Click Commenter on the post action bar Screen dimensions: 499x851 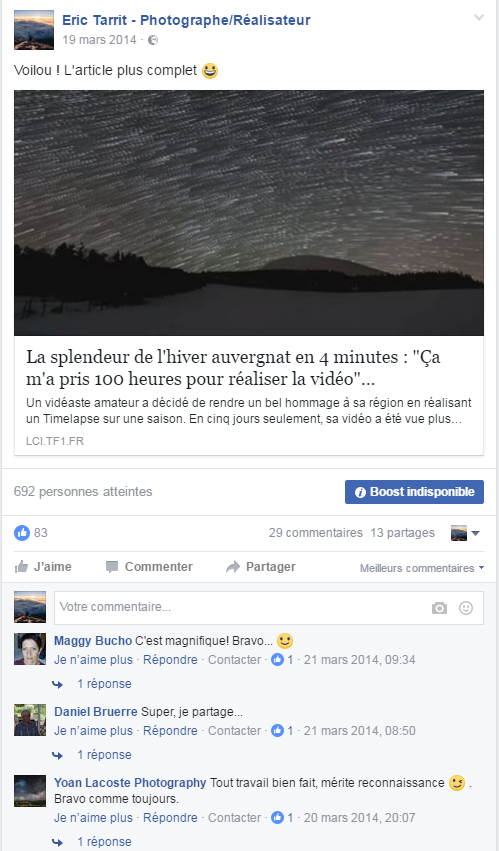pyautogui.click(x=149, y=567)
